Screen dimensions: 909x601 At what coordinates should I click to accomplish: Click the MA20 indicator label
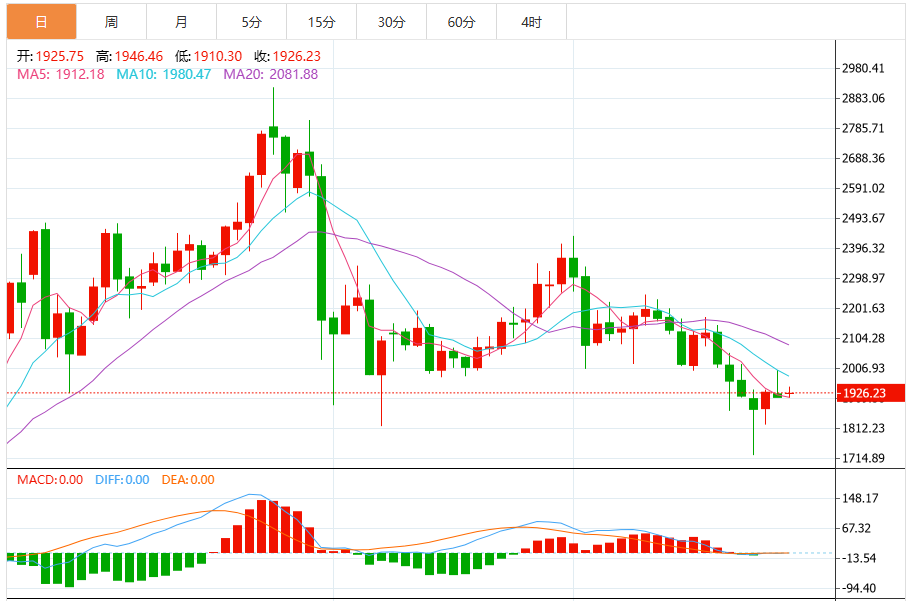tap(271, 74)
